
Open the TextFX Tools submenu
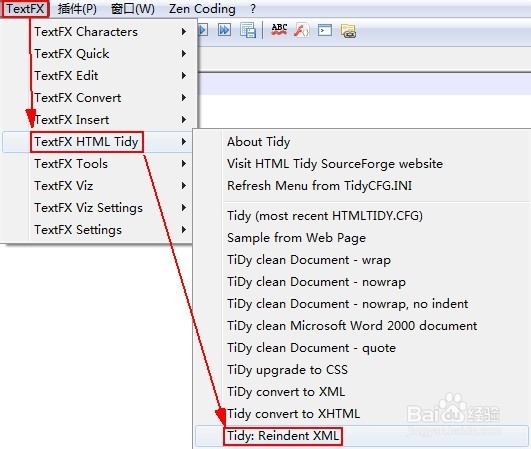(98, 164)
